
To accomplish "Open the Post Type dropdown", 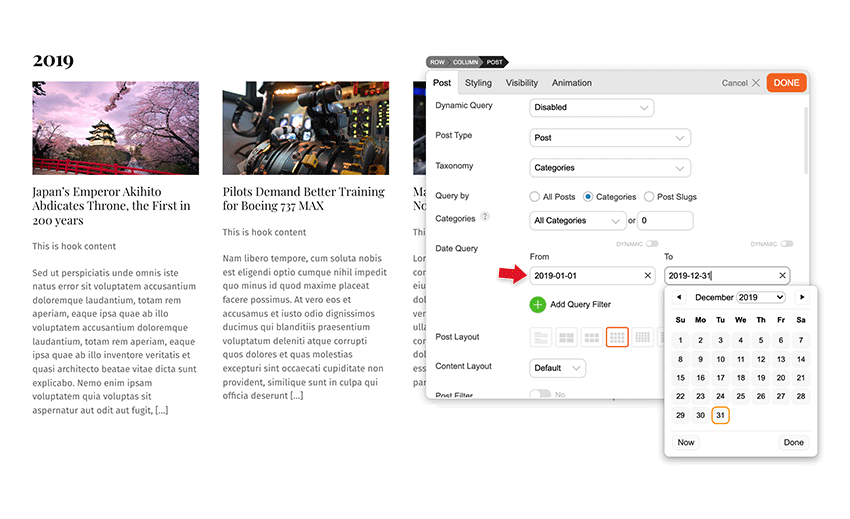I will (610, 138).
